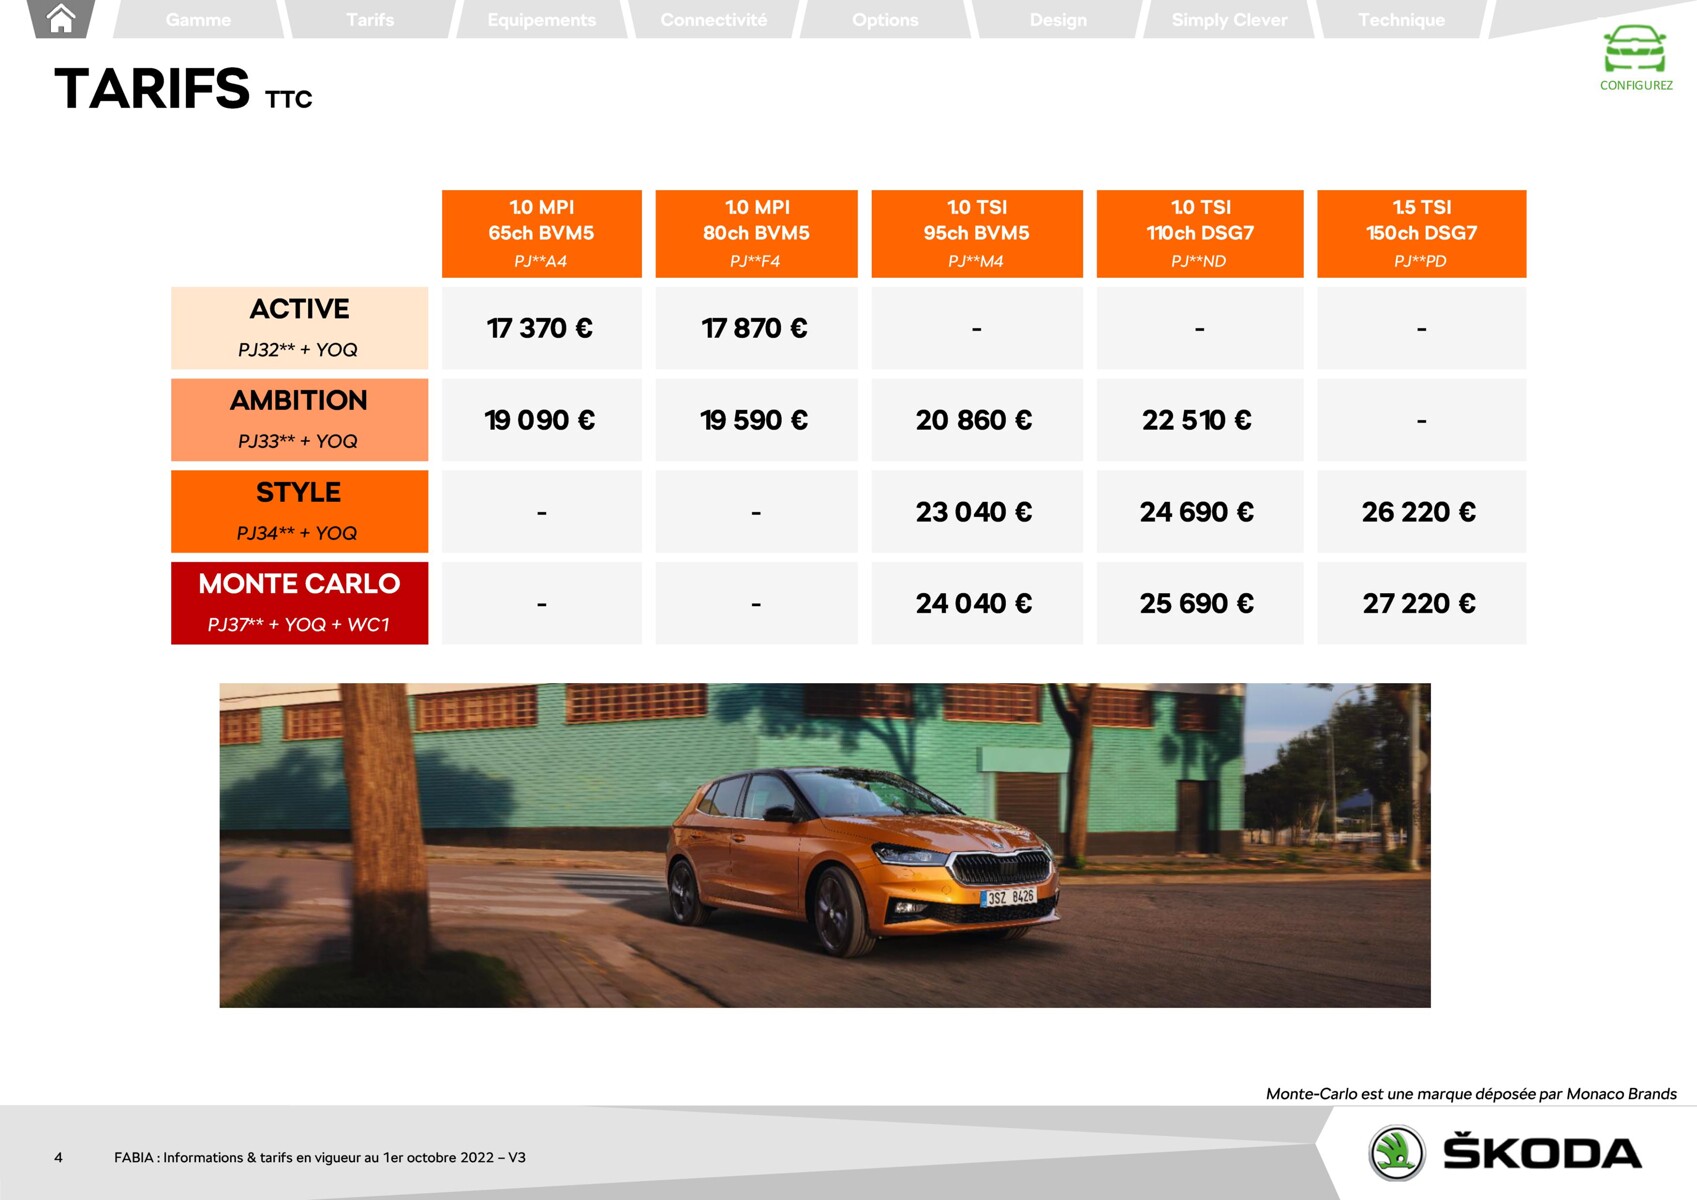Screen dimensions: 1697x1200
Task: Click the page number 4
Action: [58, 1157]
